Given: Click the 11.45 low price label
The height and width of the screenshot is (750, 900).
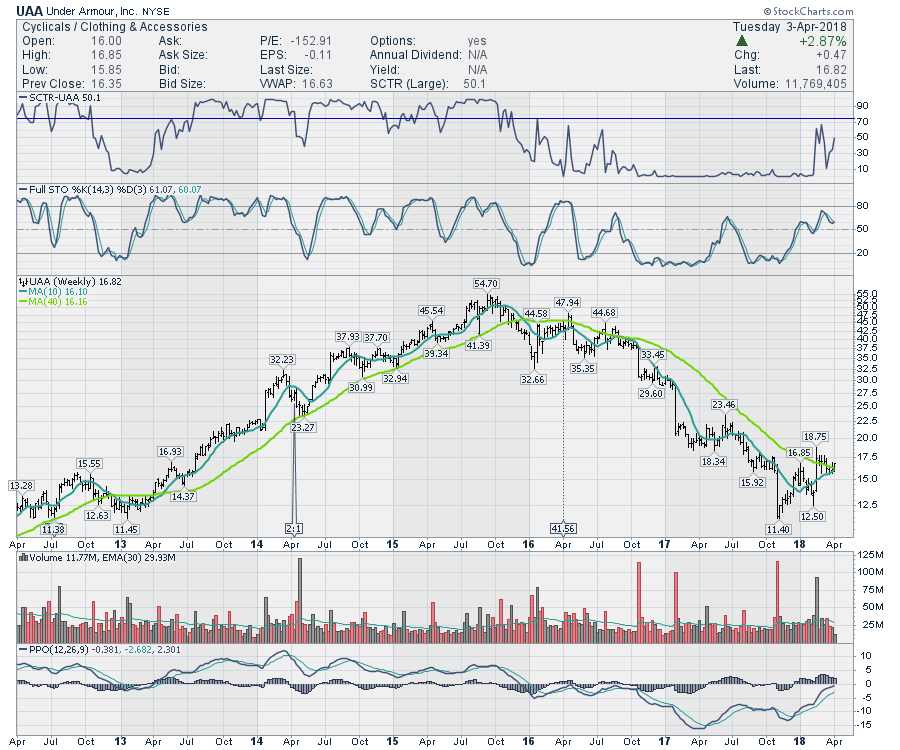Looking at the screenshot, I should click(x=126, y=529).
